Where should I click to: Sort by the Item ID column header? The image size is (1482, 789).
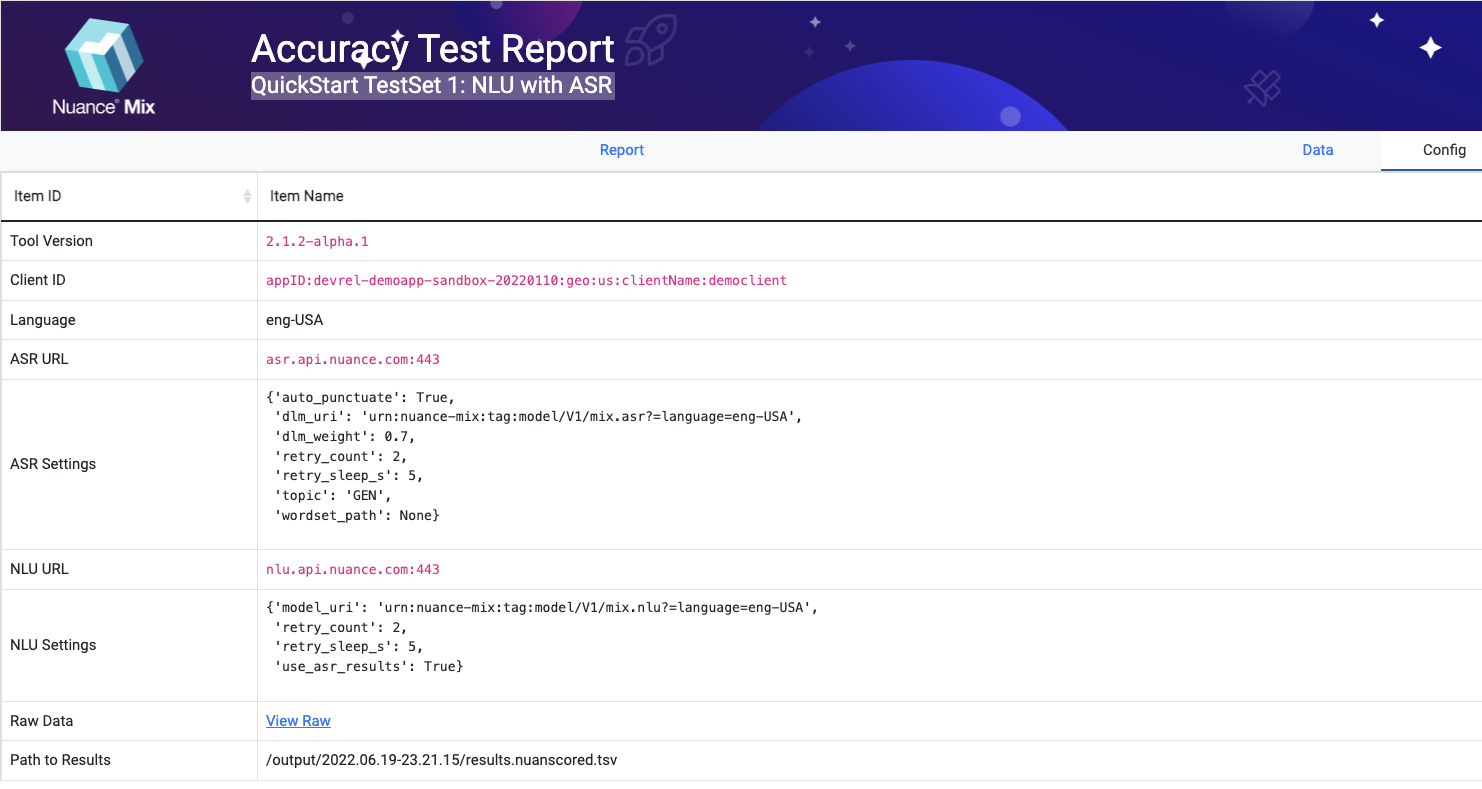tap(38, 196)
